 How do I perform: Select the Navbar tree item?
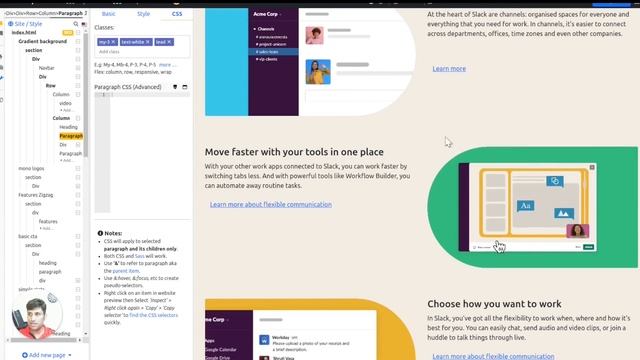[47, 68]
